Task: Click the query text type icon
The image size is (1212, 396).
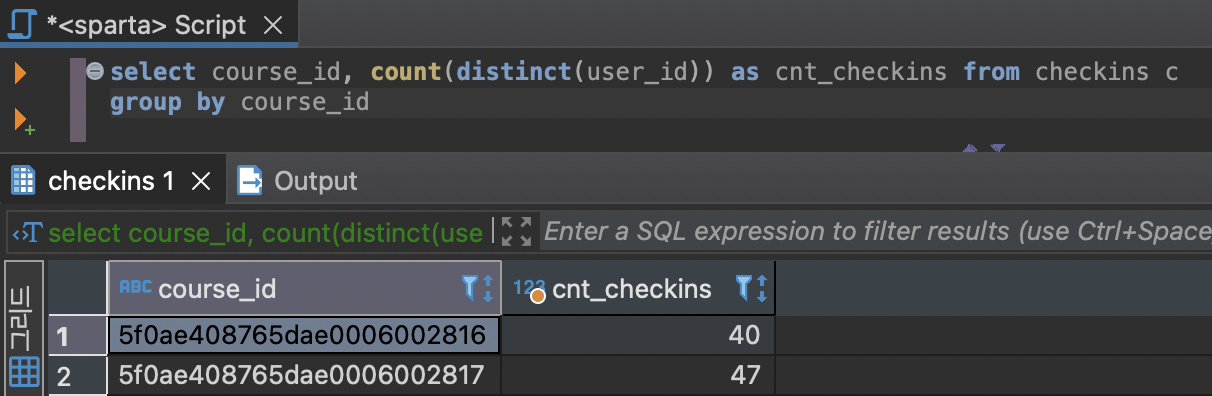Action: (26, 233)
